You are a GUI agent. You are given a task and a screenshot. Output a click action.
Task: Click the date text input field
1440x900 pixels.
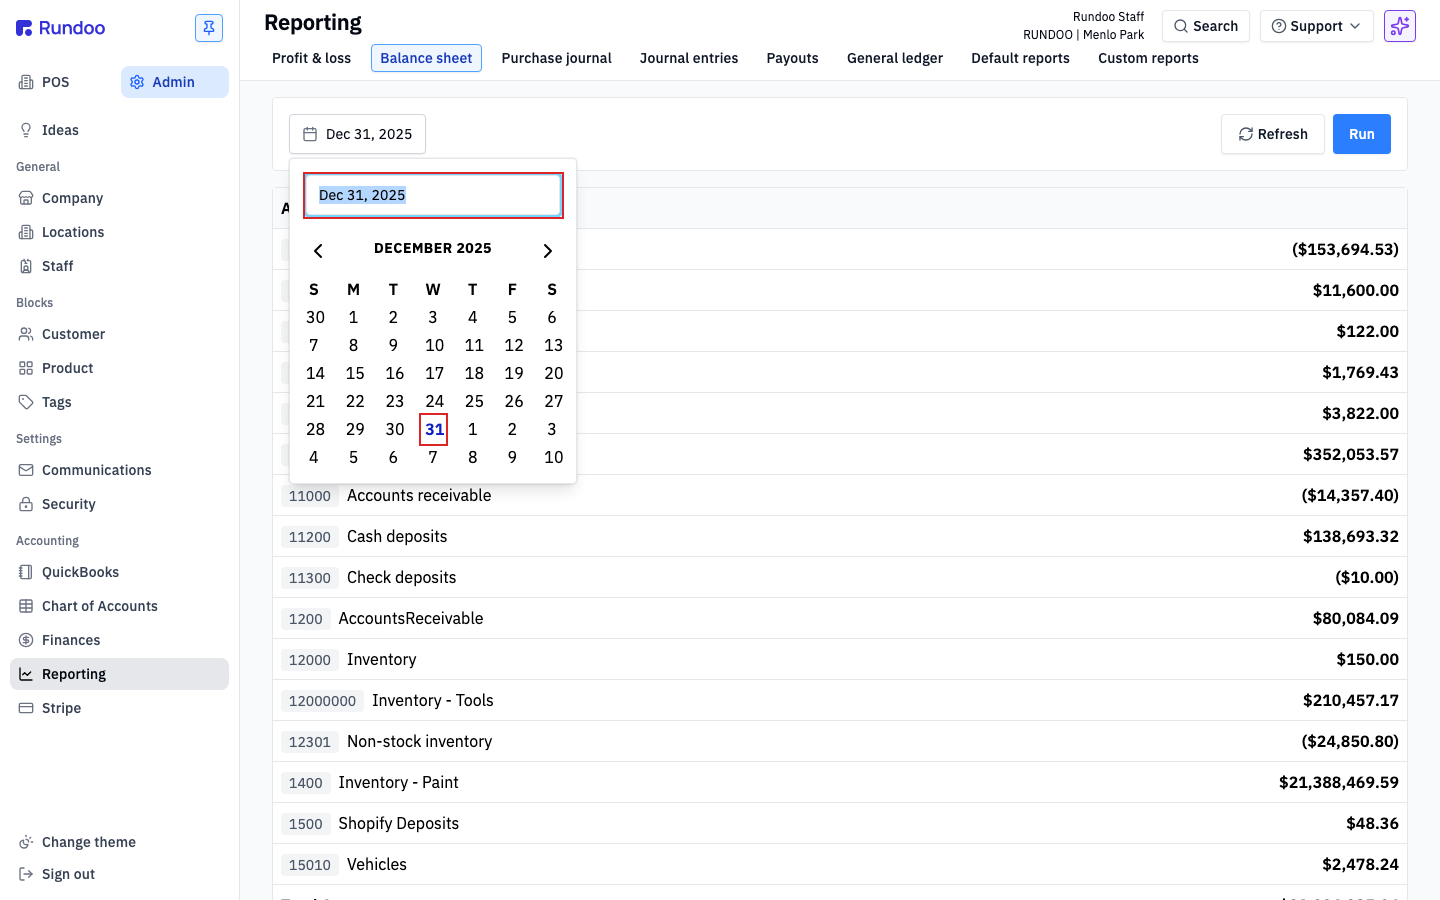click(x=433, y=195)
